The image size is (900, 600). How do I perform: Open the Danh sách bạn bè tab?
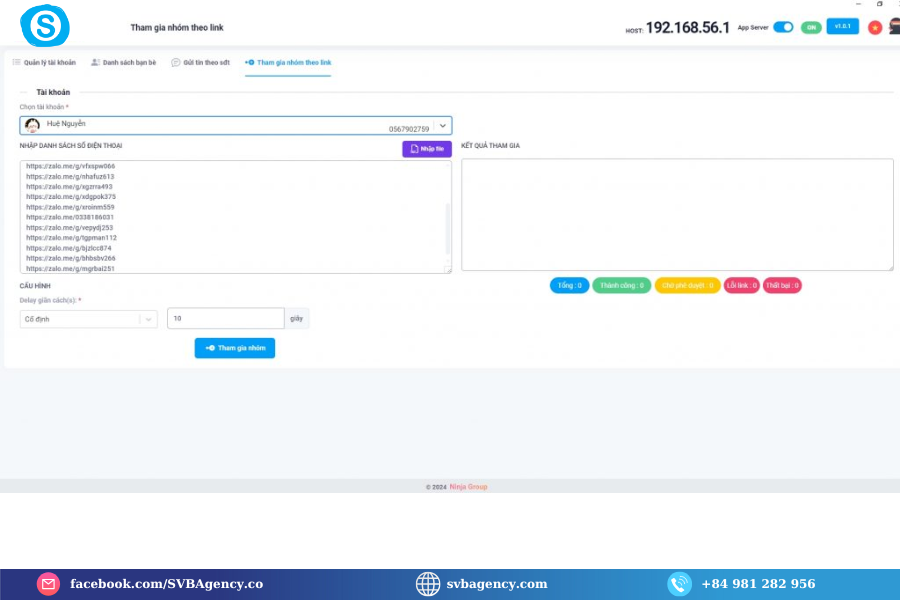124,62
